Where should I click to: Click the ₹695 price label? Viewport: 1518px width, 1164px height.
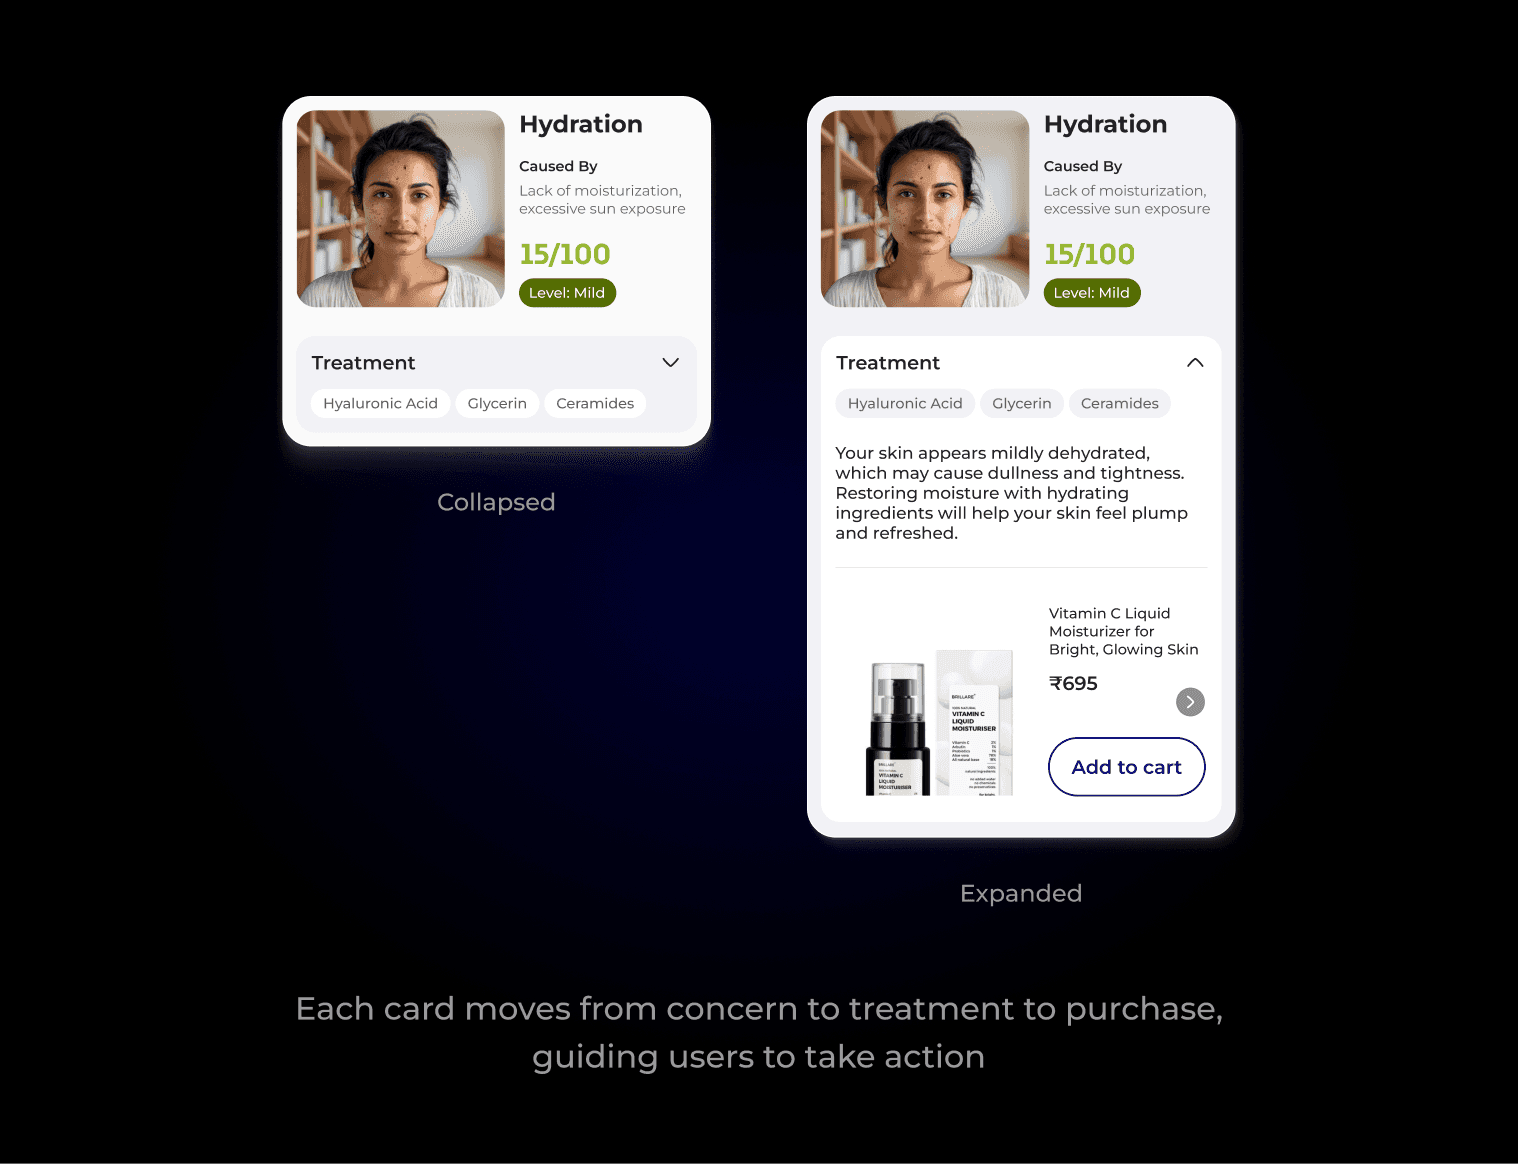pyautogui.click(x=1073, y=684)
